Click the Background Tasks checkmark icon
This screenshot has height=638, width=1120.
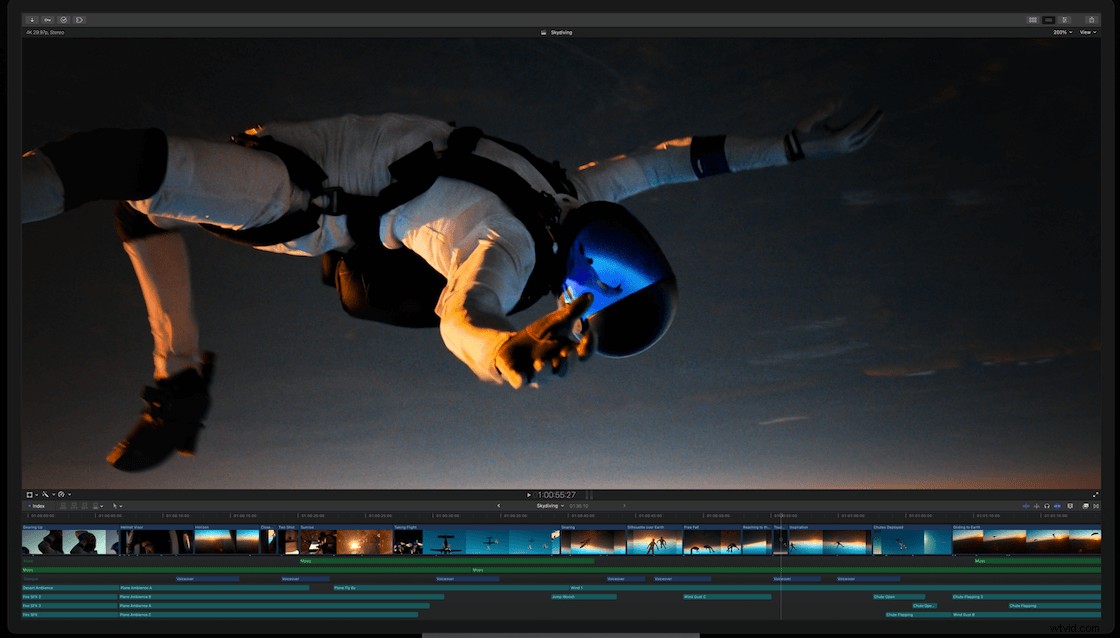pos(63,19)
